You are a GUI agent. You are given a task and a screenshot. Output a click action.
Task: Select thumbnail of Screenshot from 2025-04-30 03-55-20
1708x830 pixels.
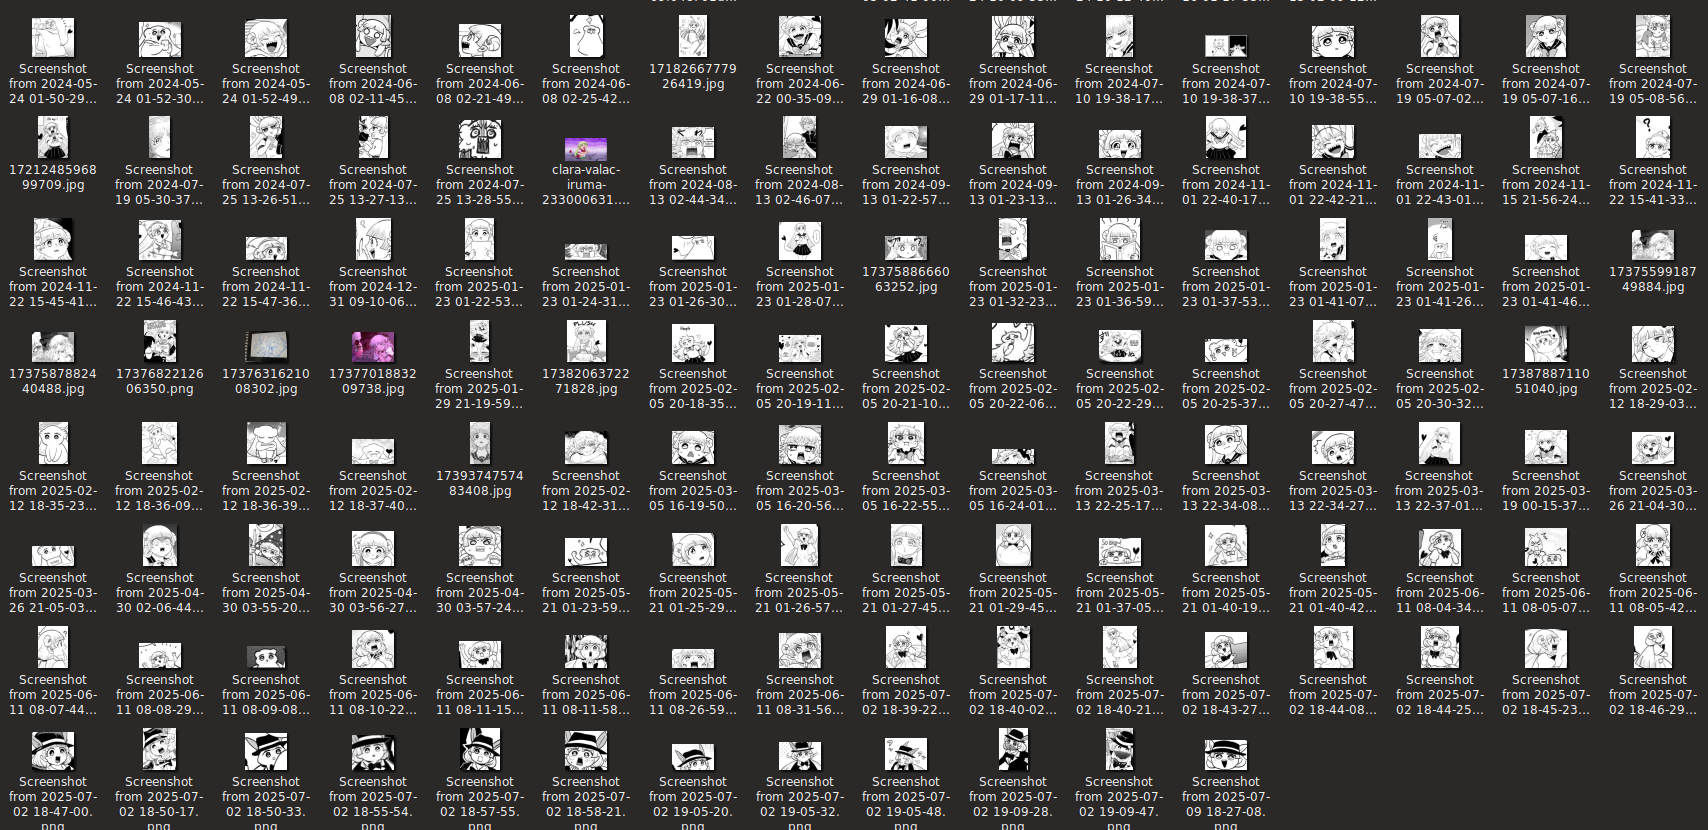(x=266, y=546)
